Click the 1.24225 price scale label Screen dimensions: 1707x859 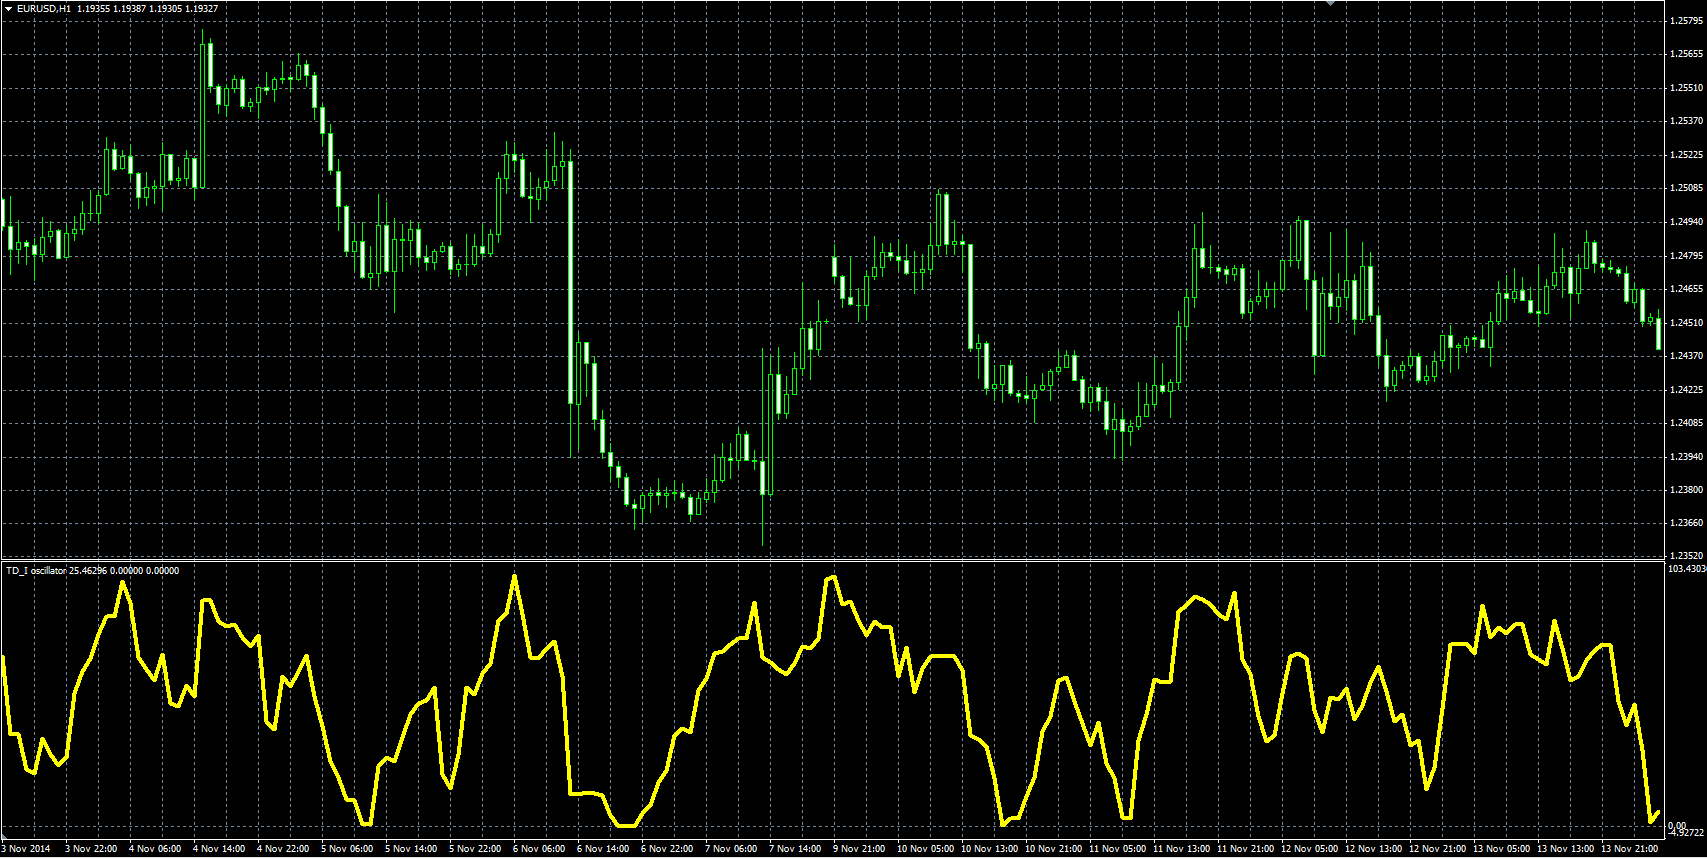point(1686,389)
